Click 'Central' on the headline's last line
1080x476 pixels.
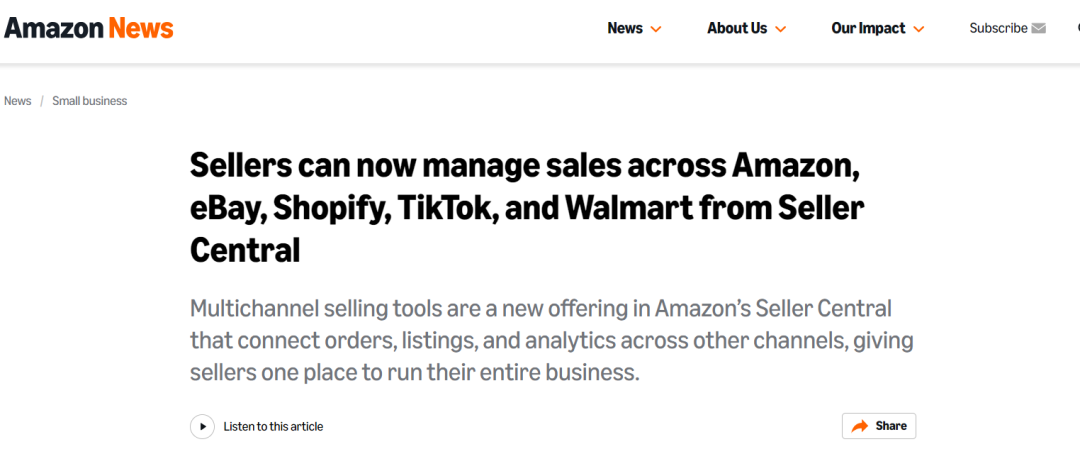pyautogui.click(x=245, y=251)
